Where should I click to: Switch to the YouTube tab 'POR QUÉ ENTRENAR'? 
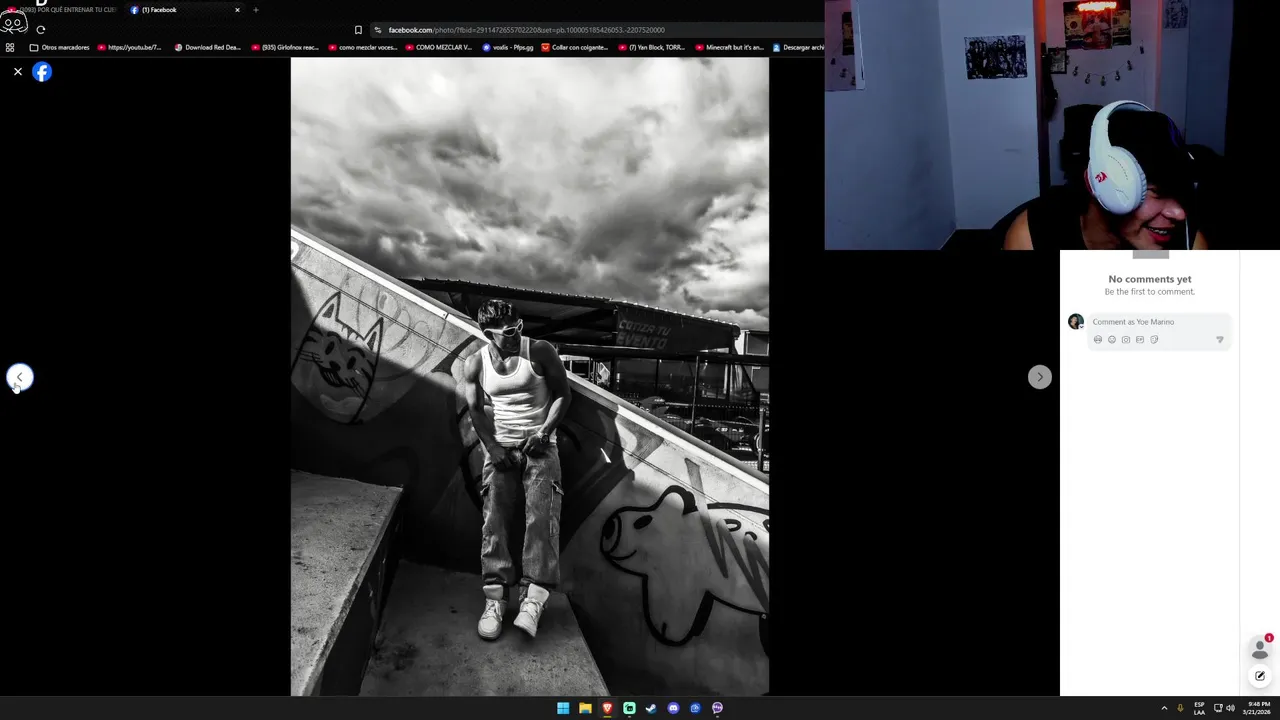(x=62, y=10)
